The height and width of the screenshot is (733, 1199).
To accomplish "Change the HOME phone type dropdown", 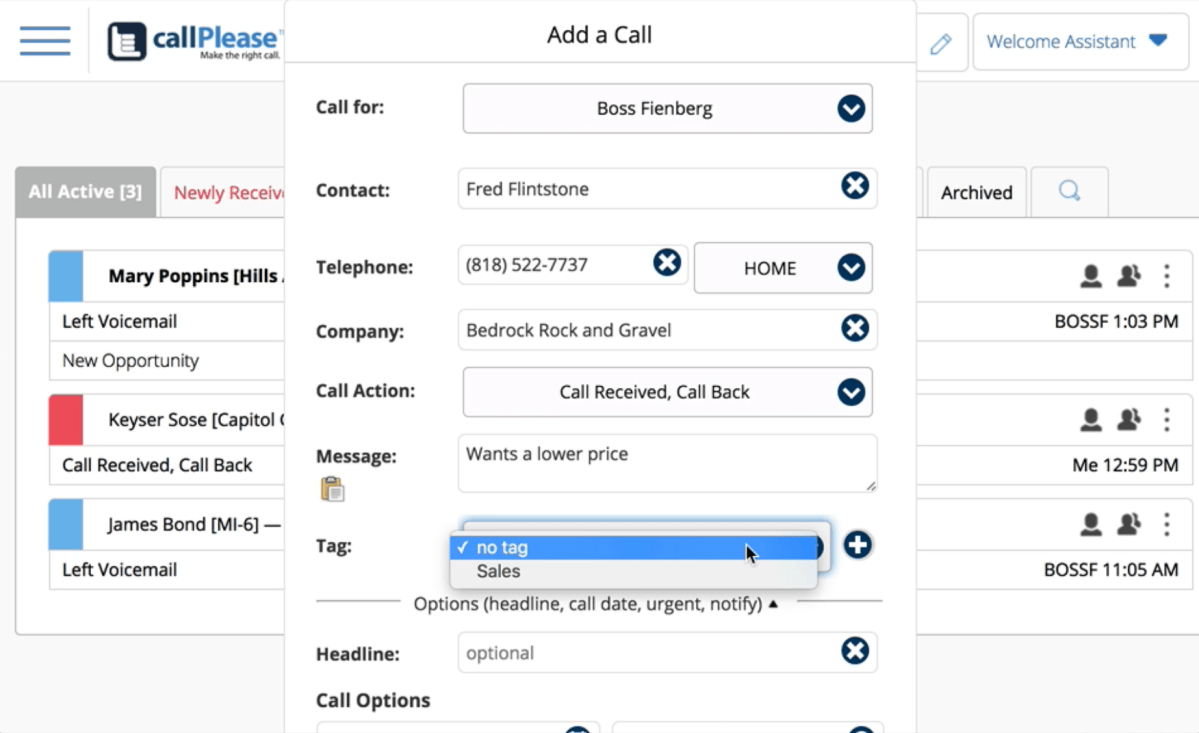I will pos(851,268).
